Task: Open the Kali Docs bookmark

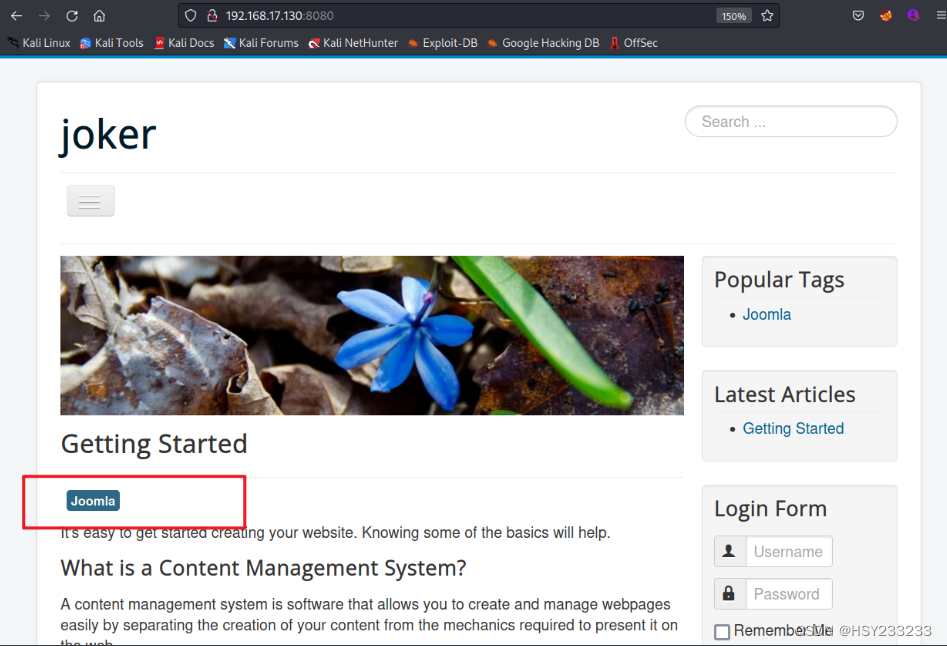Action: click(x=184, y=43)
